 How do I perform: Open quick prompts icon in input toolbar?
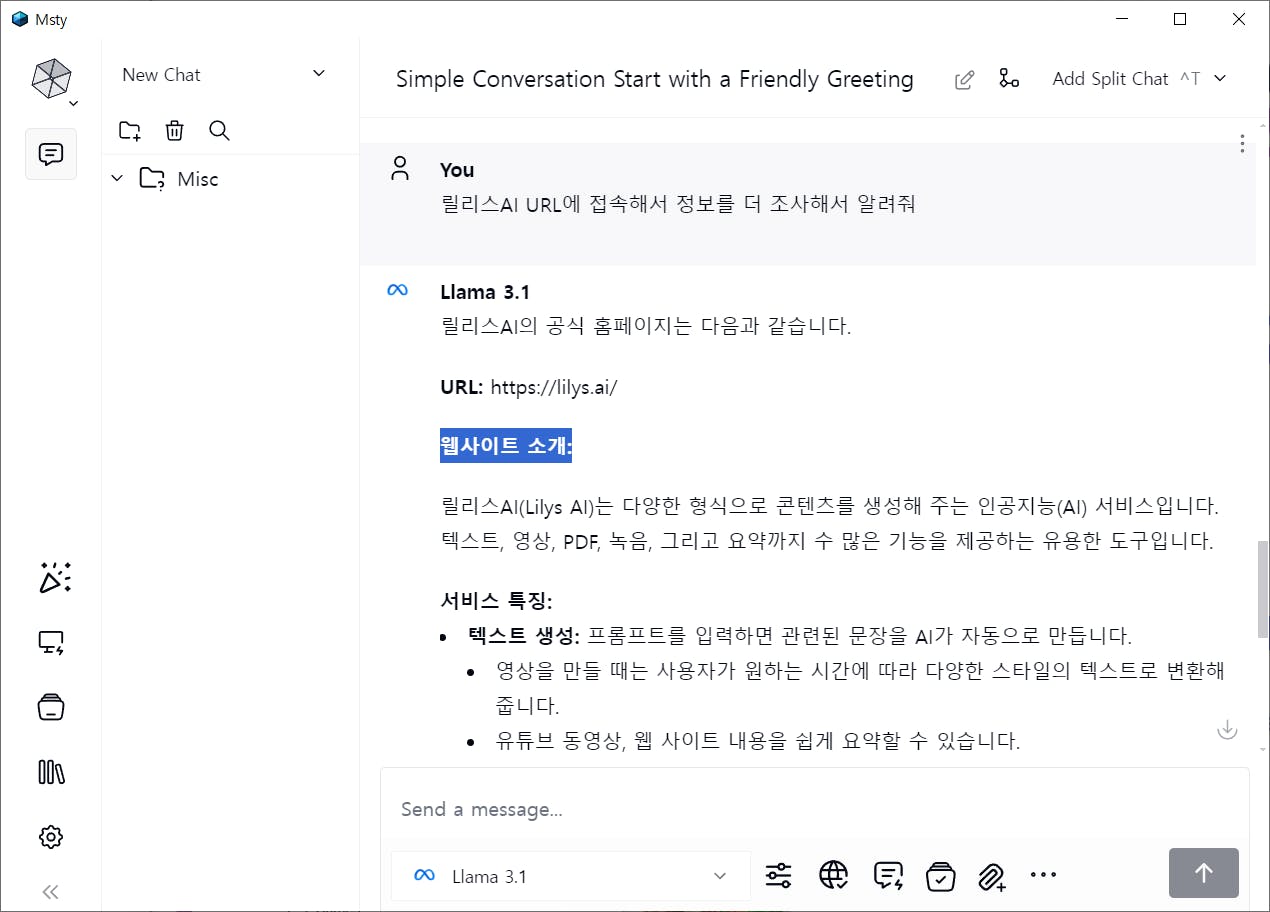pyautogui.click(x=888, y=876)
